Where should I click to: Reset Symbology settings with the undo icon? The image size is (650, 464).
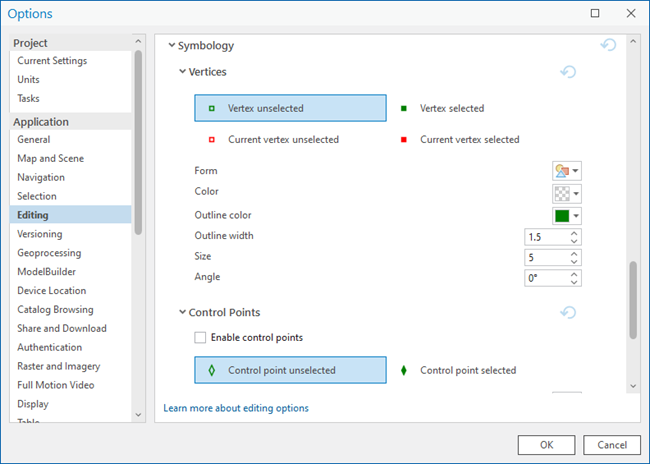[608, 45]
